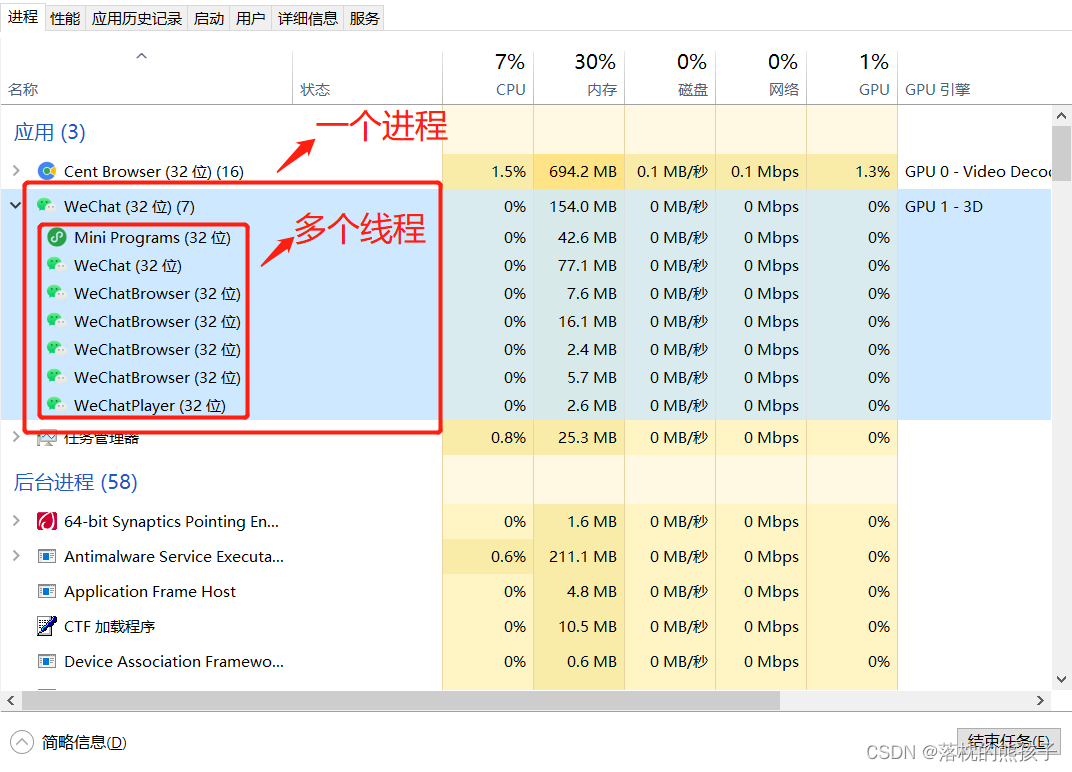Viewport: 1072px width, 772px height.
Task: Click the 简略信息 collapse arrow icon
Action: 22,743
